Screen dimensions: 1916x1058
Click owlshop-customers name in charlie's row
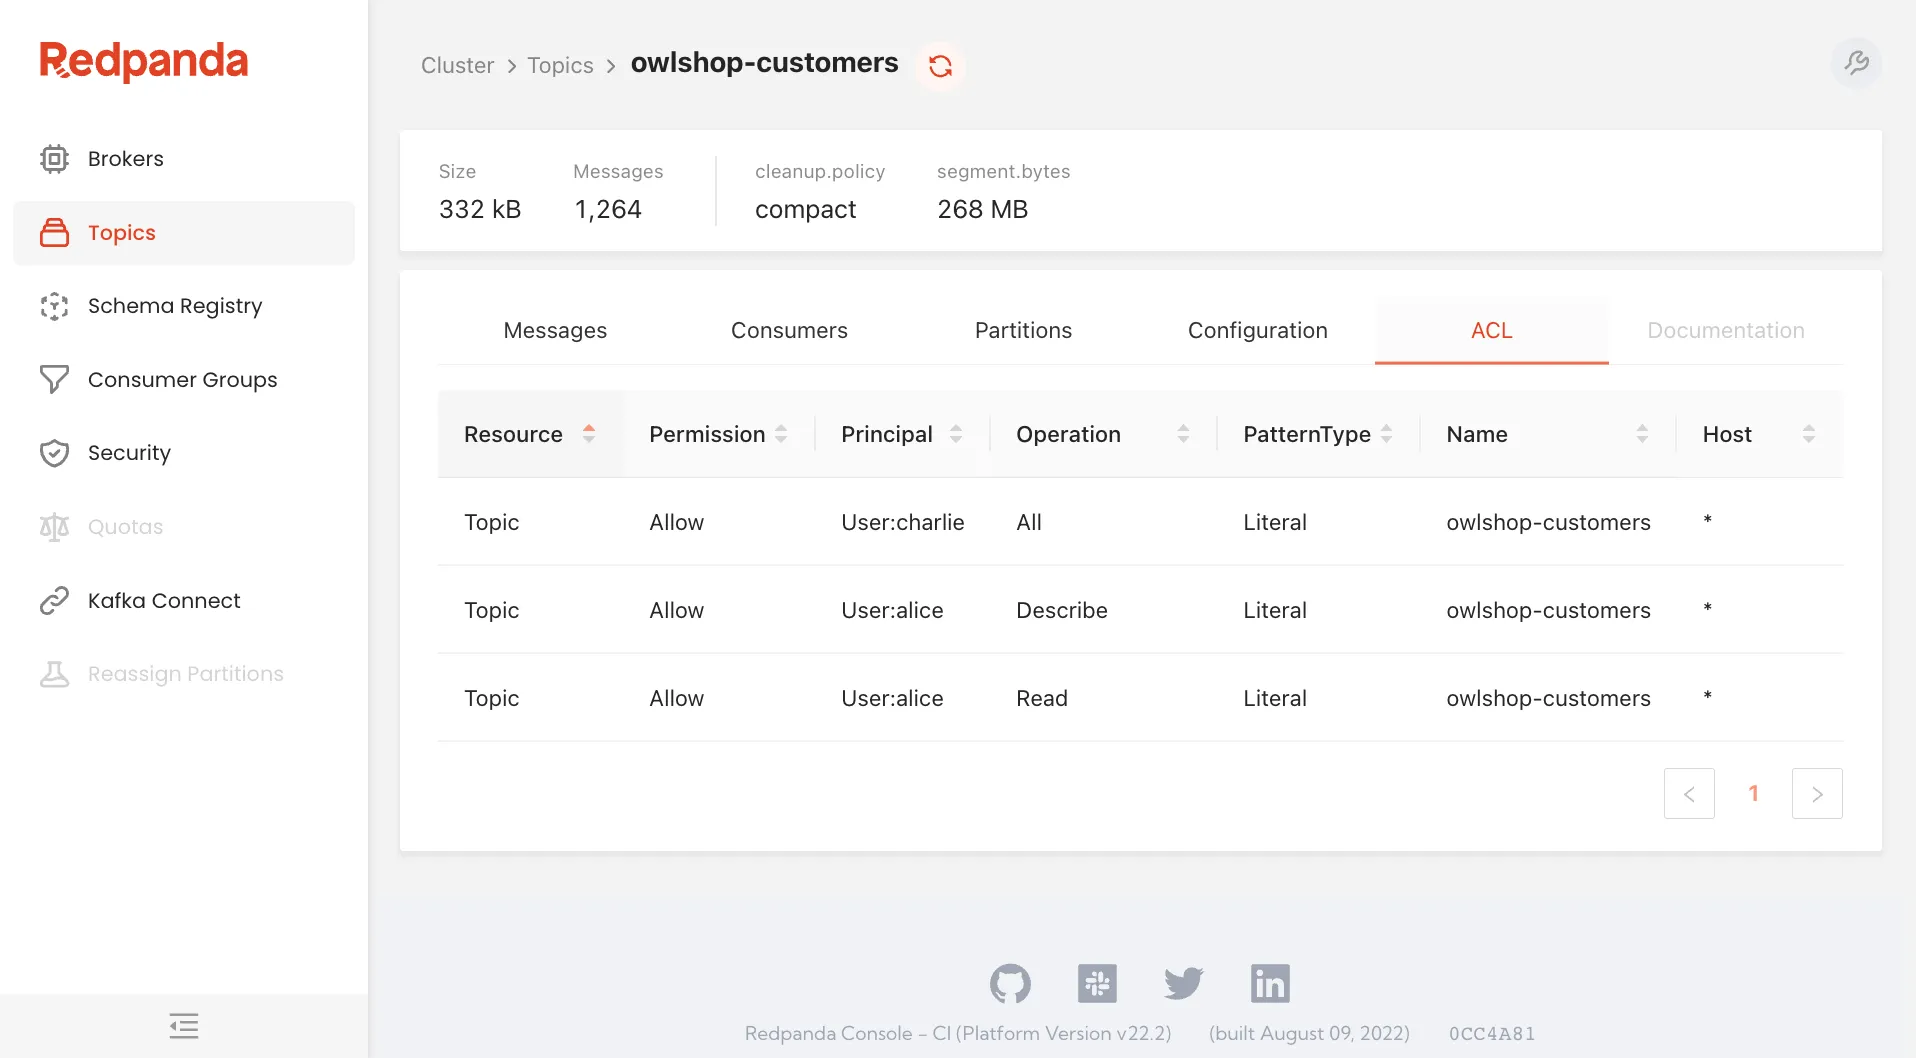[x=1548, y=522]
